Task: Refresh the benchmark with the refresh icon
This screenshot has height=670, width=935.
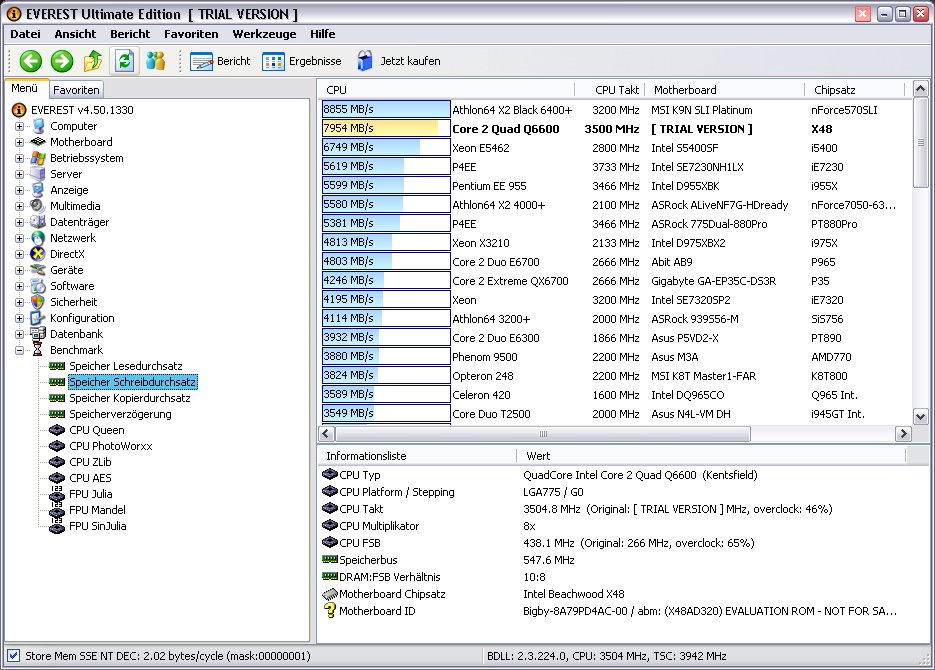Action: (x=124, y=61)
